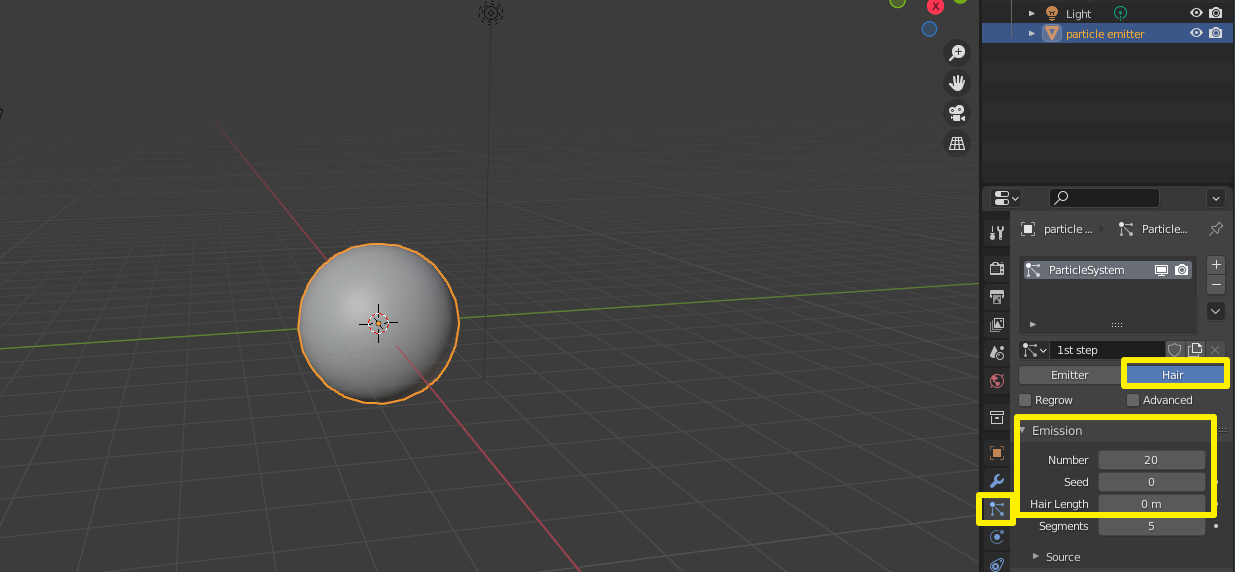Viewport: 1235px width, 572px height.
Task: Expand the Source subpanel
Action: 1036,557
